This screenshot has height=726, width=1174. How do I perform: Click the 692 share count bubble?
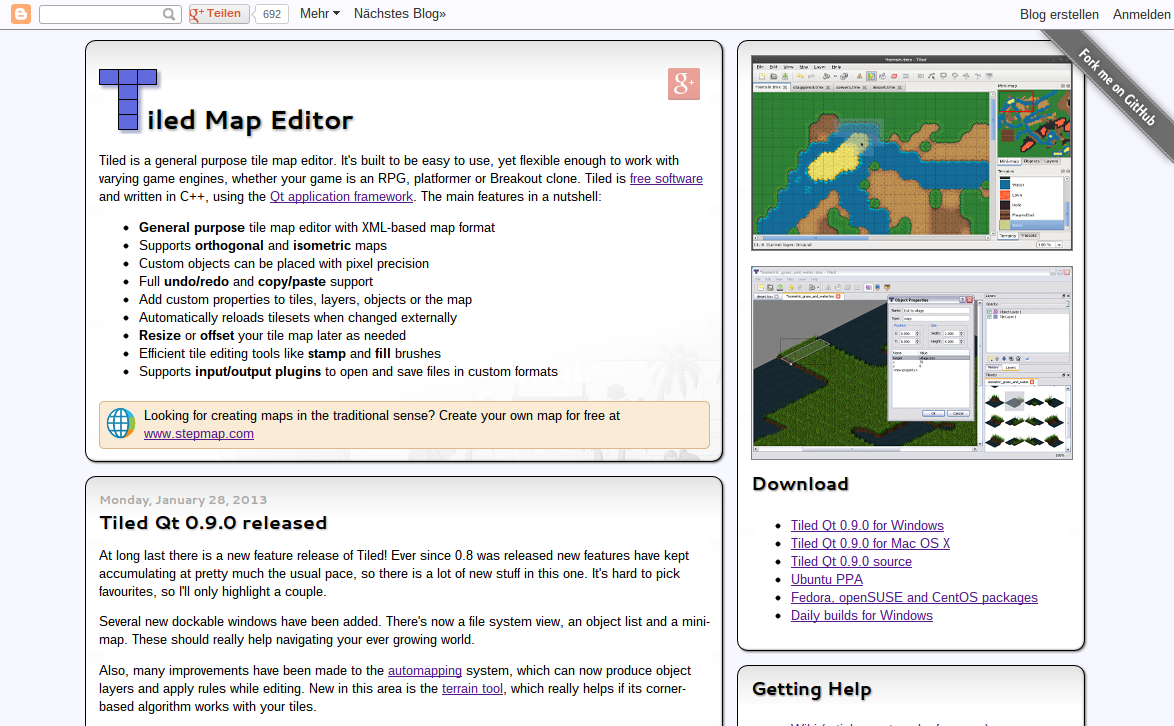(272, 14)
